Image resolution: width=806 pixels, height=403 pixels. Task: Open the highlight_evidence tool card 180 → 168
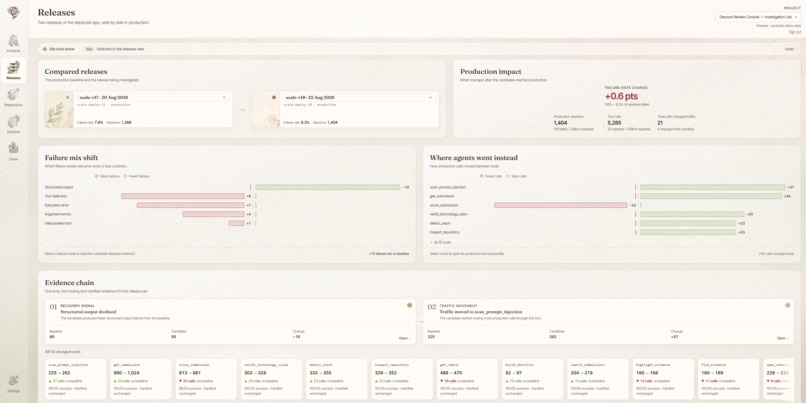[x=663, y=379]
